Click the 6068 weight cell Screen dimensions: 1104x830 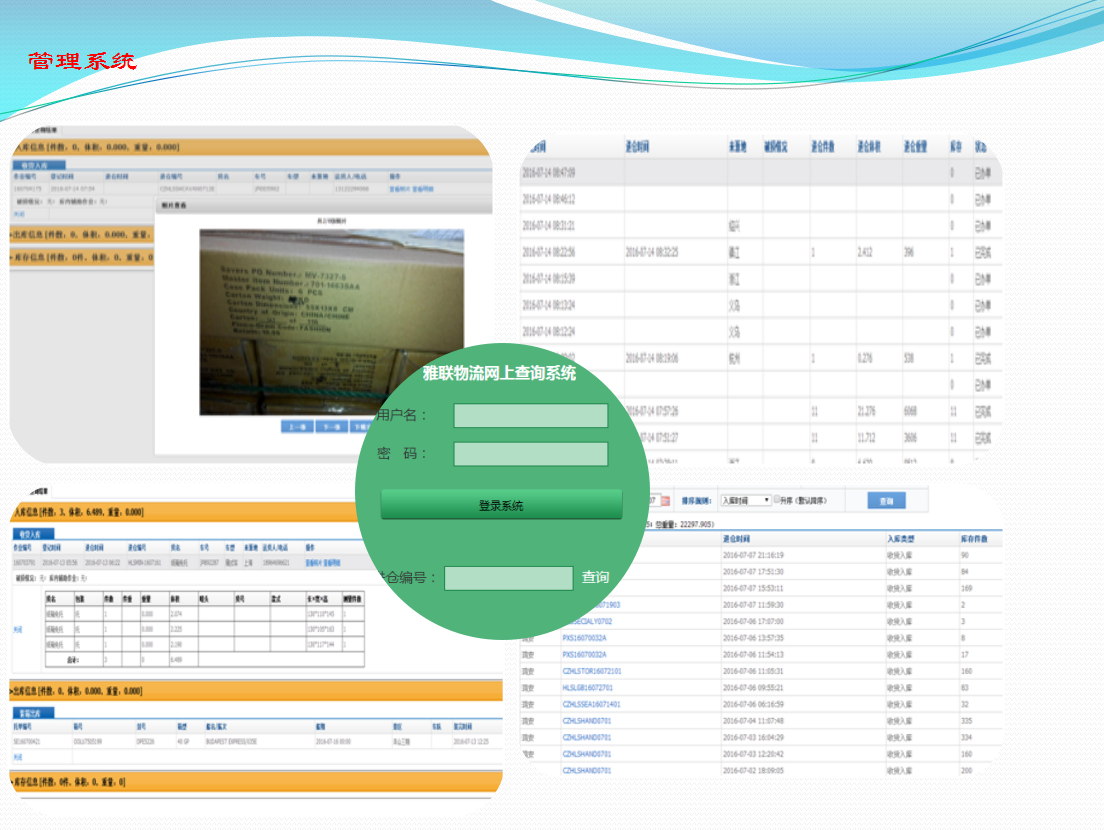910,411
